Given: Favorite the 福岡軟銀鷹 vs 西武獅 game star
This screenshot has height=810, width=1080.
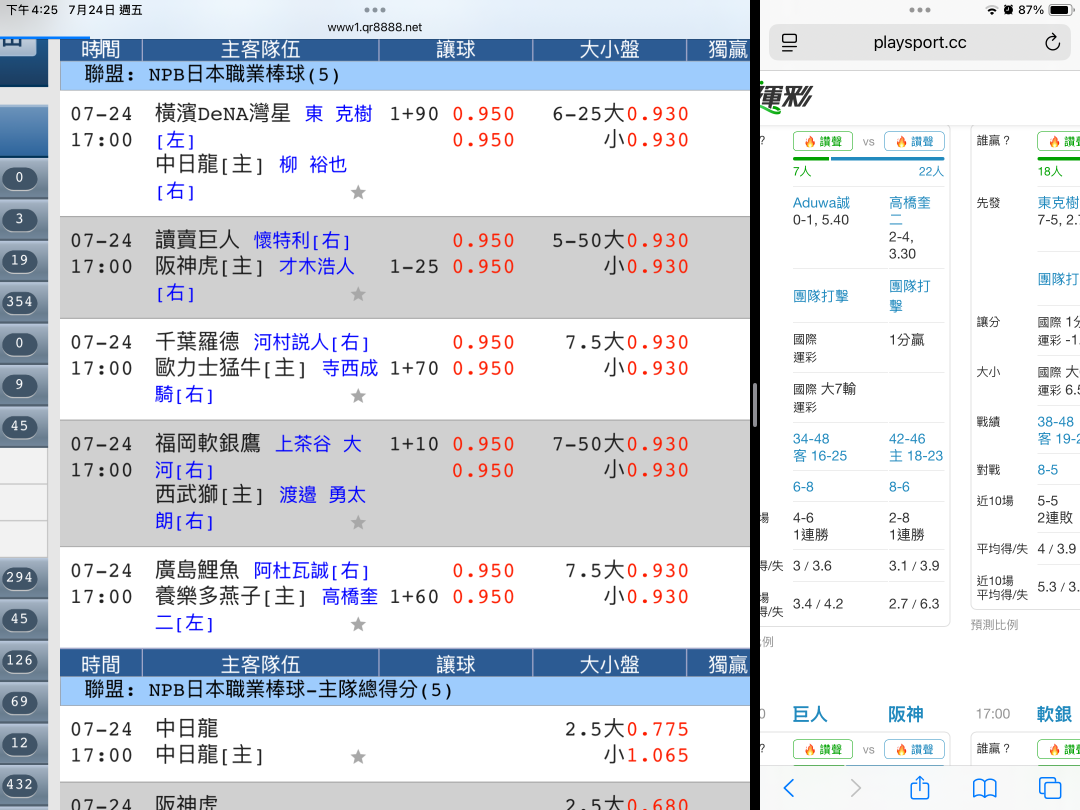Looking at the screenshot, I should (358, 522).
